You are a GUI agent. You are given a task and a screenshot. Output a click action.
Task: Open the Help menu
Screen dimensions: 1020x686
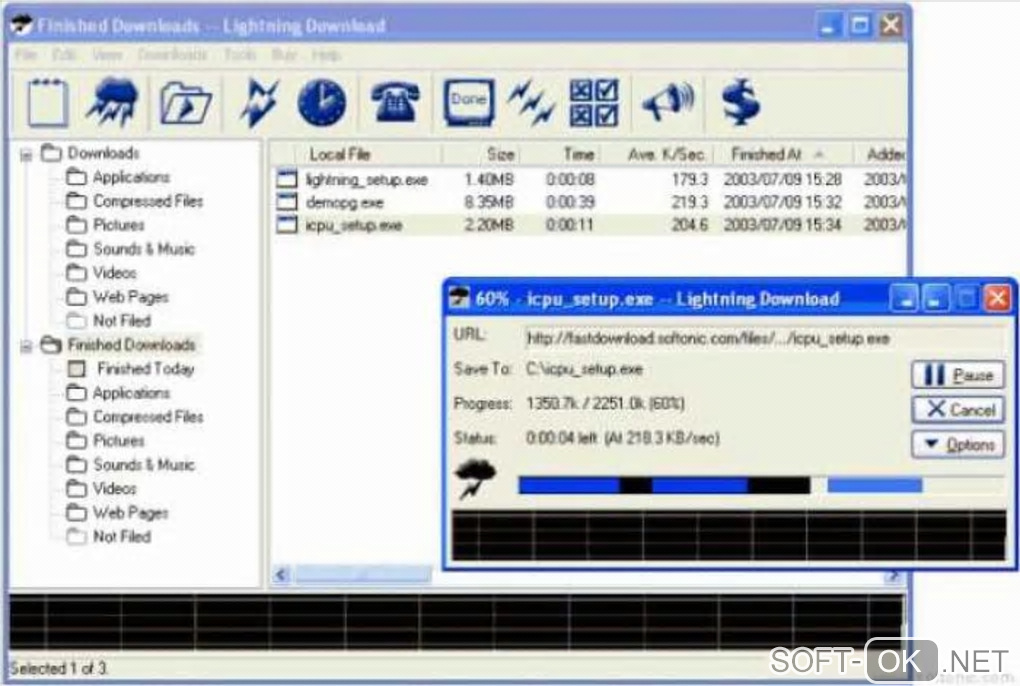326,55
